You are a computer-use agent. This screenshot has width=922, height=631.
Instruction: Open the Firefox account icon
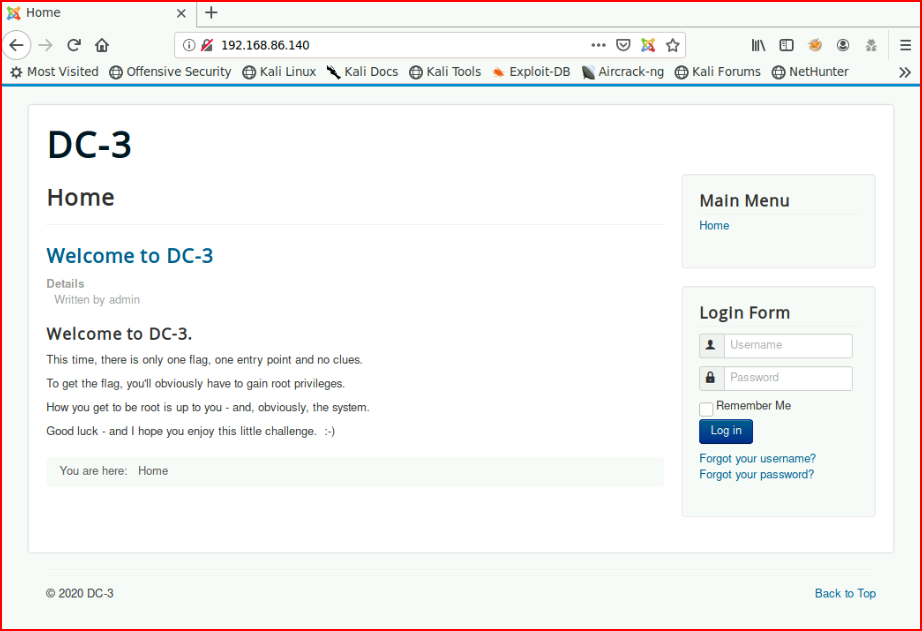click(843, 45)
